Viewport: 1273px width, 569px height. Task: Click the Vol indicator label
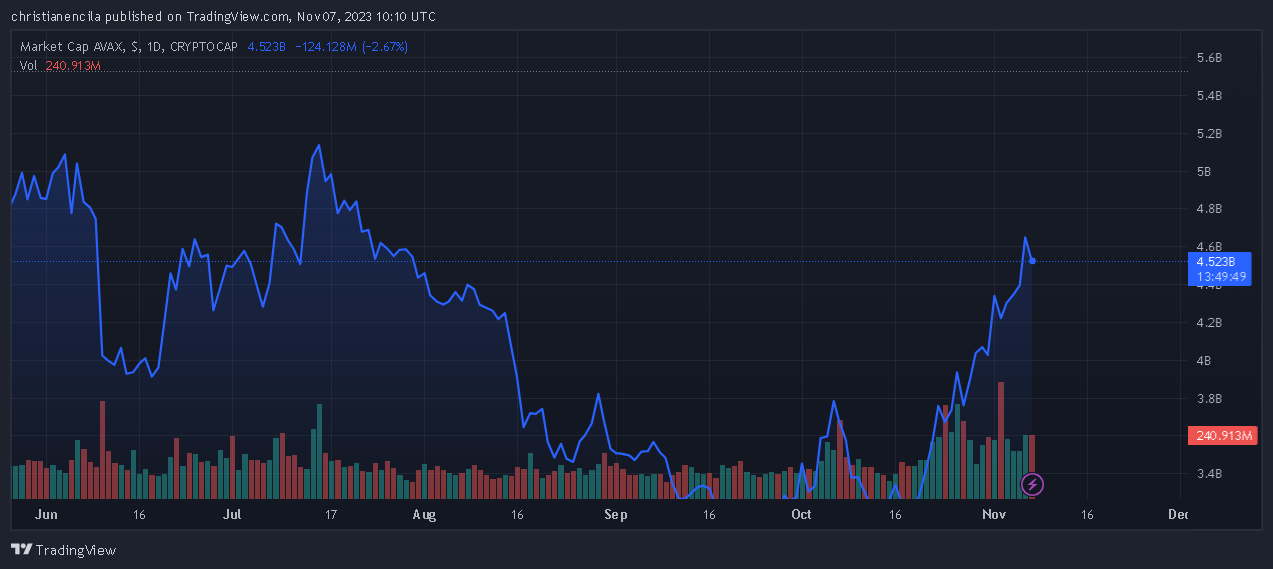28,65
